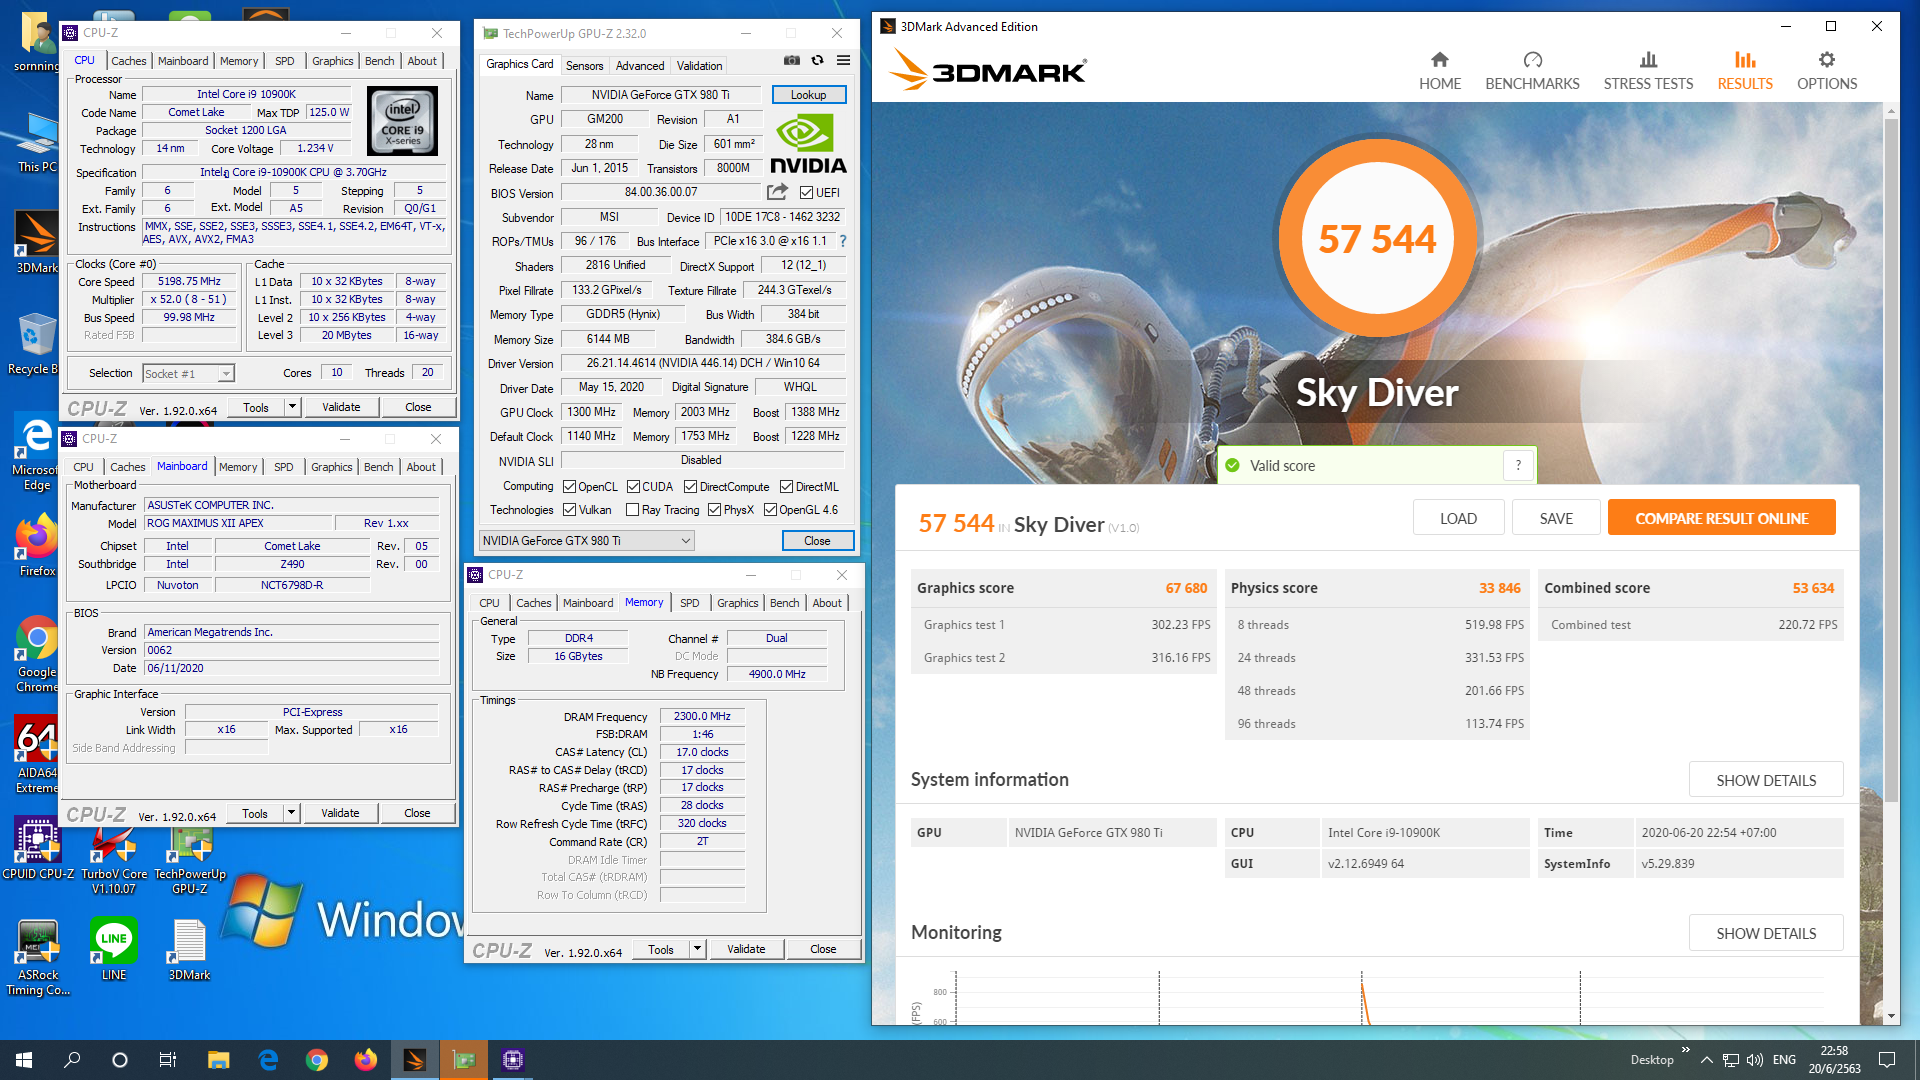
Task: Open File Explorer from the taskbar
Action: click(x=218, y=1060)
